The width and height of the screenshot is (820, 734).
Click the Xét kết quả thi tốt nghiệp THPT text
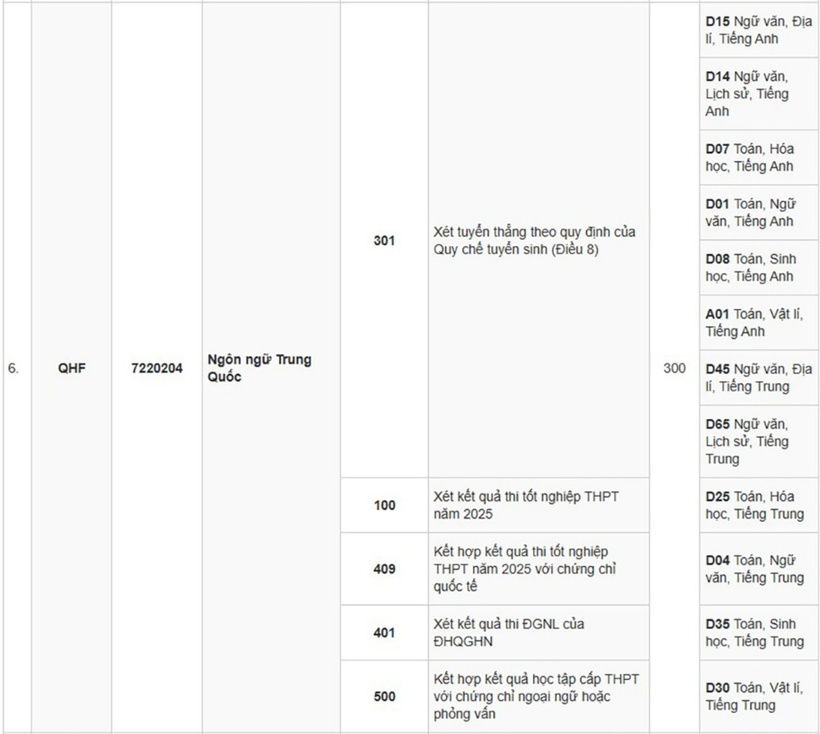[526, 505]
